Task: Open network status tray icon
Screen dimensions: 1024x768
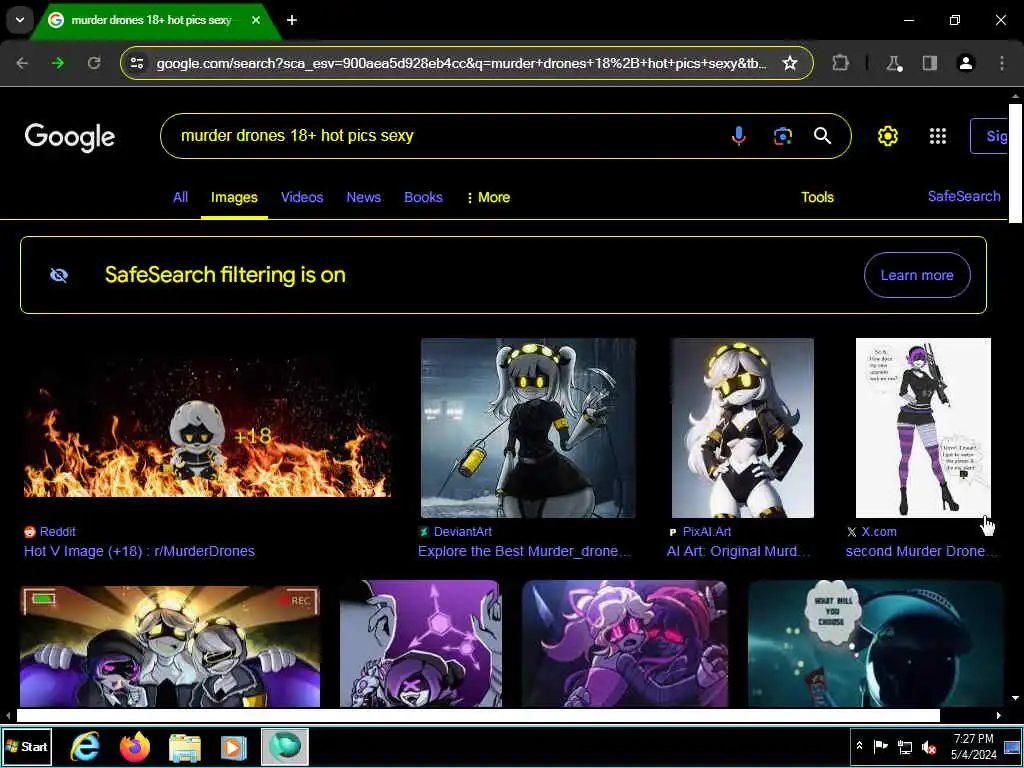Action: (904, 746)
